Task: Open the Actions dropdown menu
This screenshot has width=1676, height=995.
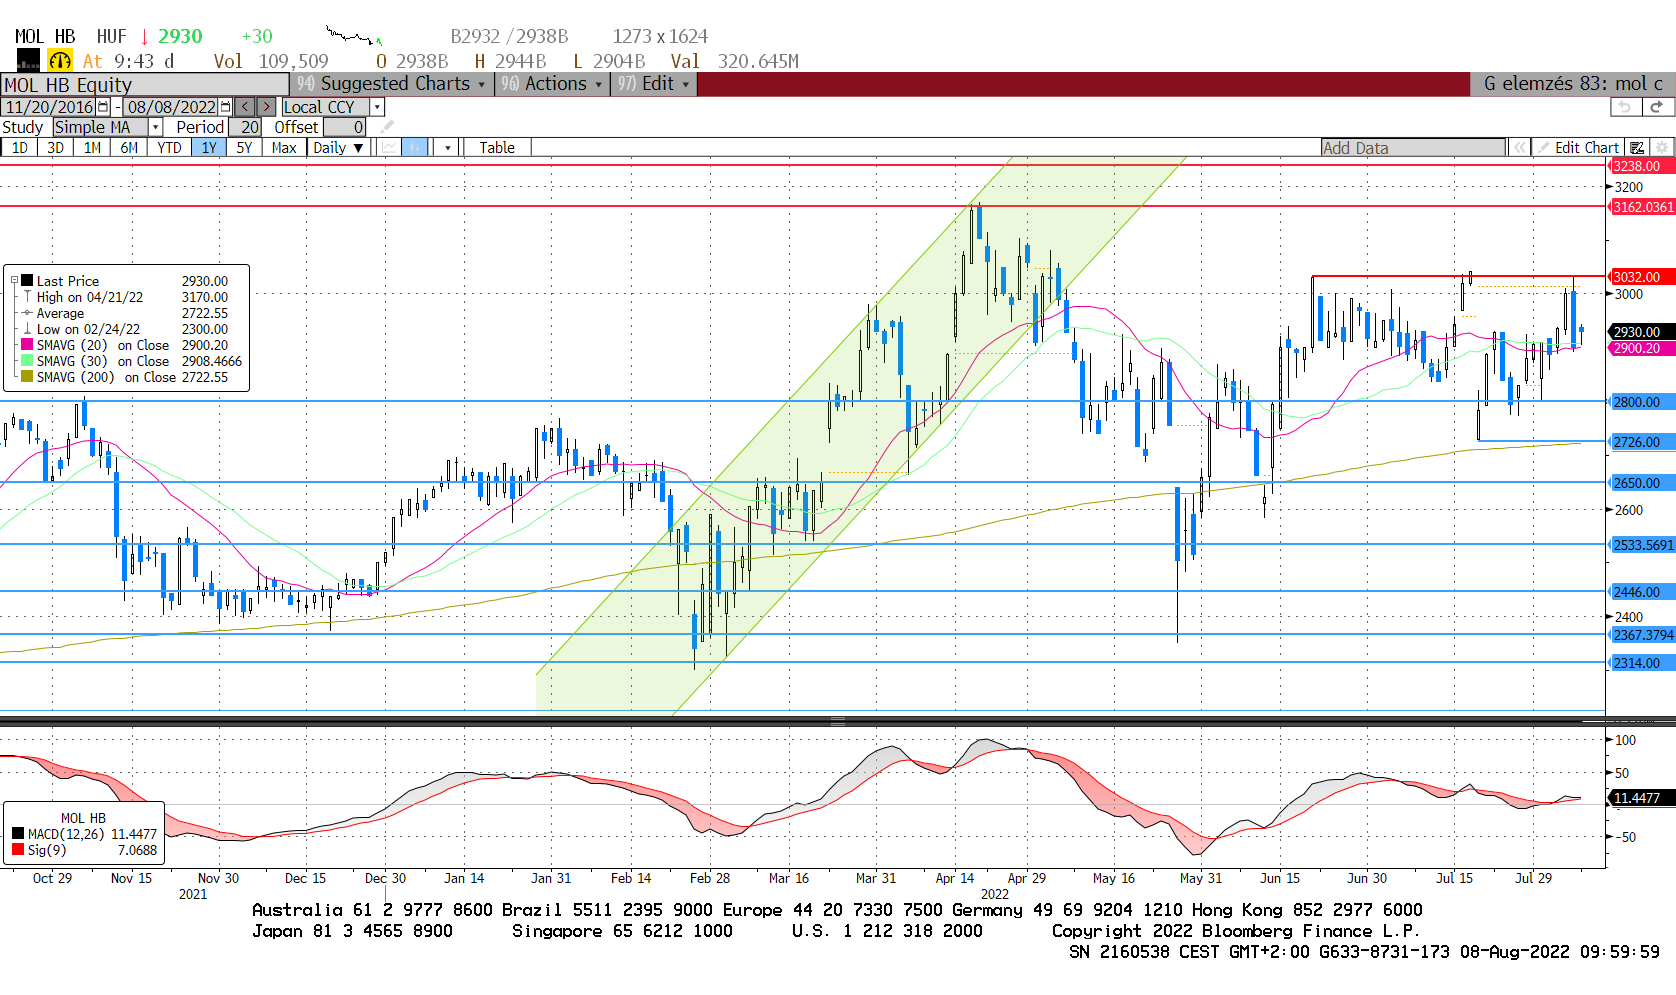Action: click(x=552, y=84)
